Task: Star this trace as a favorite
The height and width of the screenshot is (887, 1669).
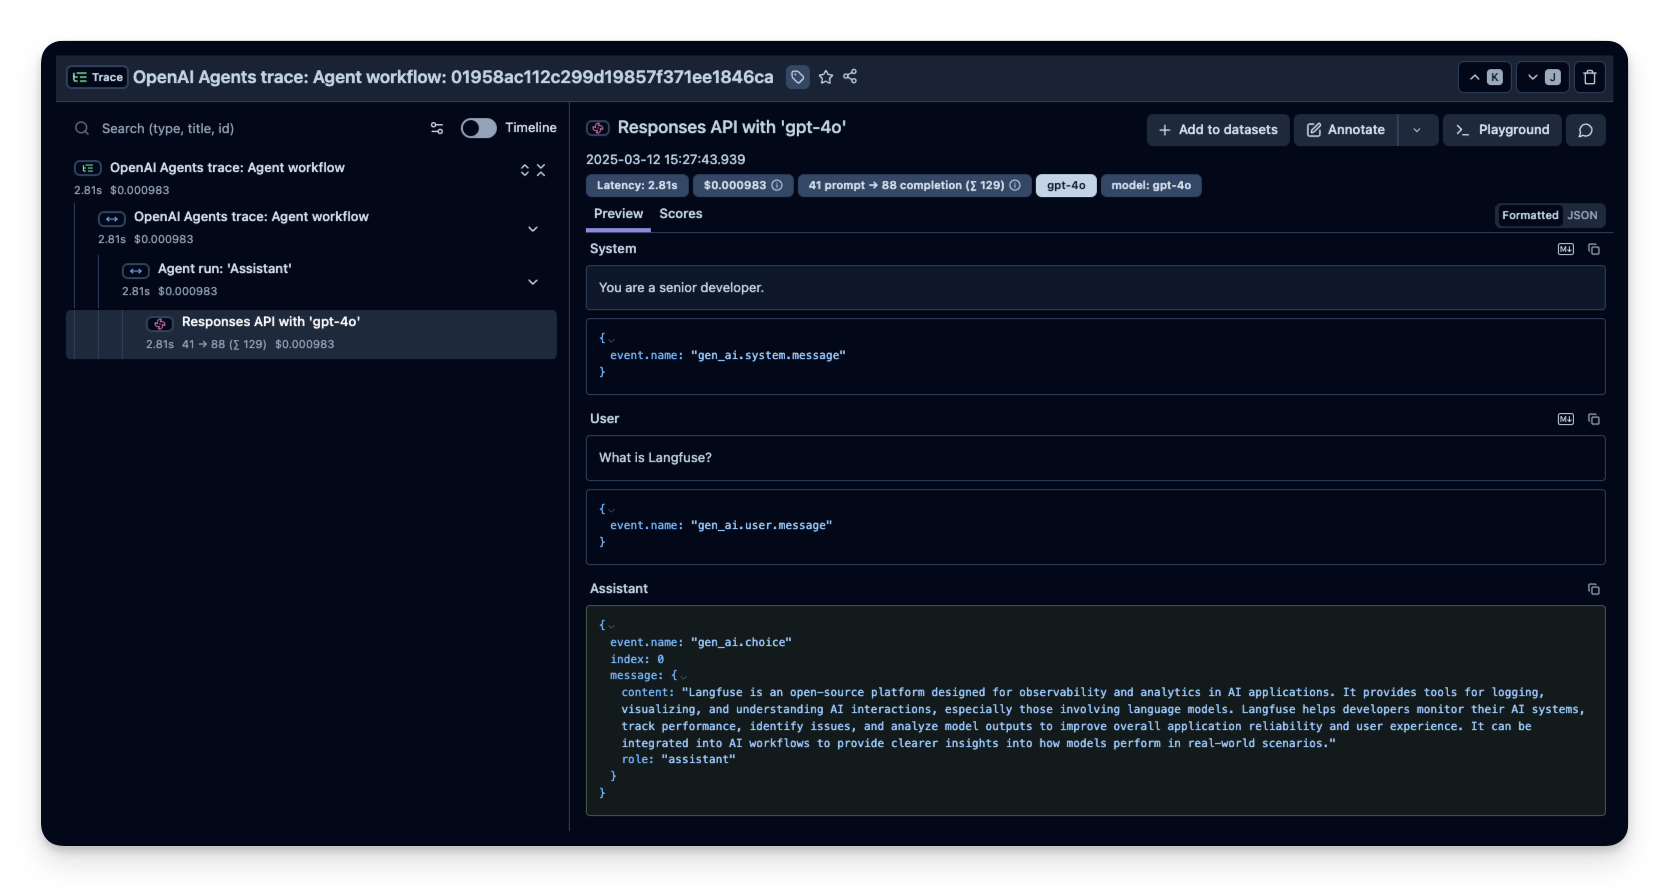Action: (826, 77)
